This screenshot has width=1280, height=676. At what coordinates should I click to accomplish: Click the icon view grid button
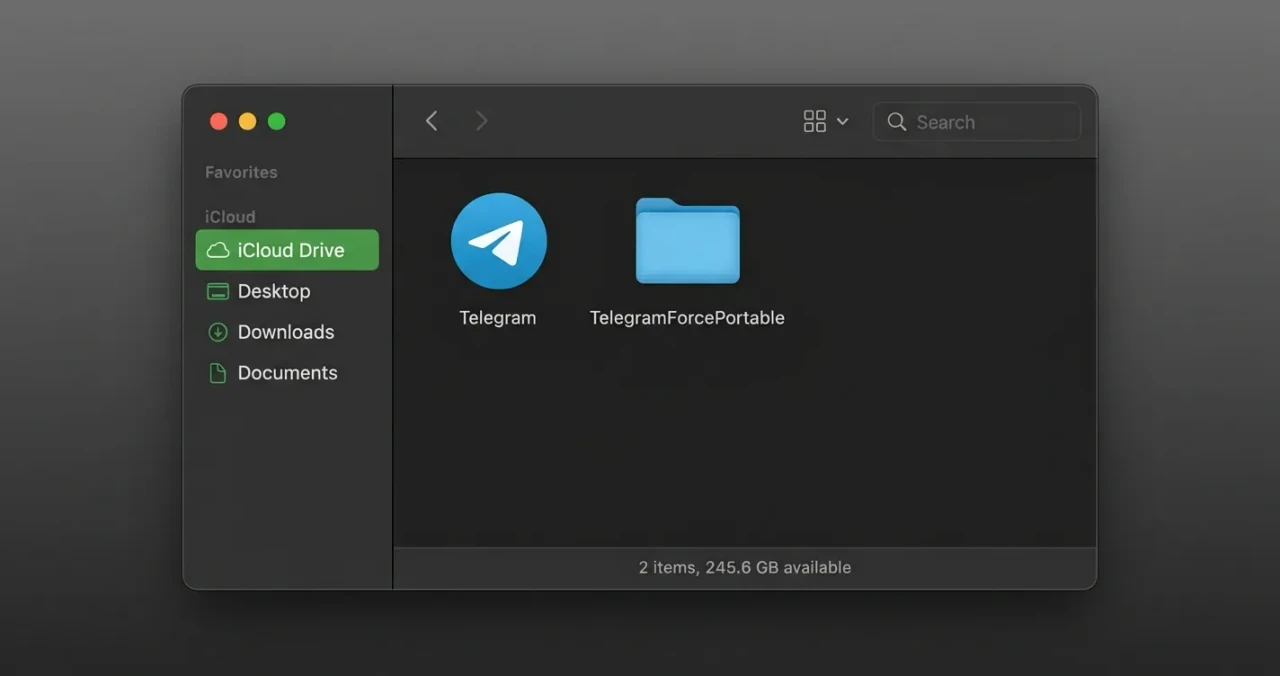(x=815, y=121)
